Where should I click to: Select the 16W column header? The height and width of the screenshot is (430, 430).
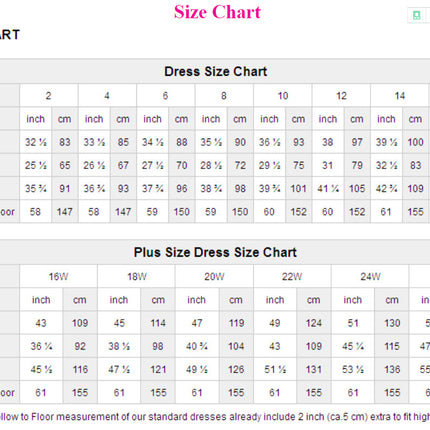(x=58, y=277)
